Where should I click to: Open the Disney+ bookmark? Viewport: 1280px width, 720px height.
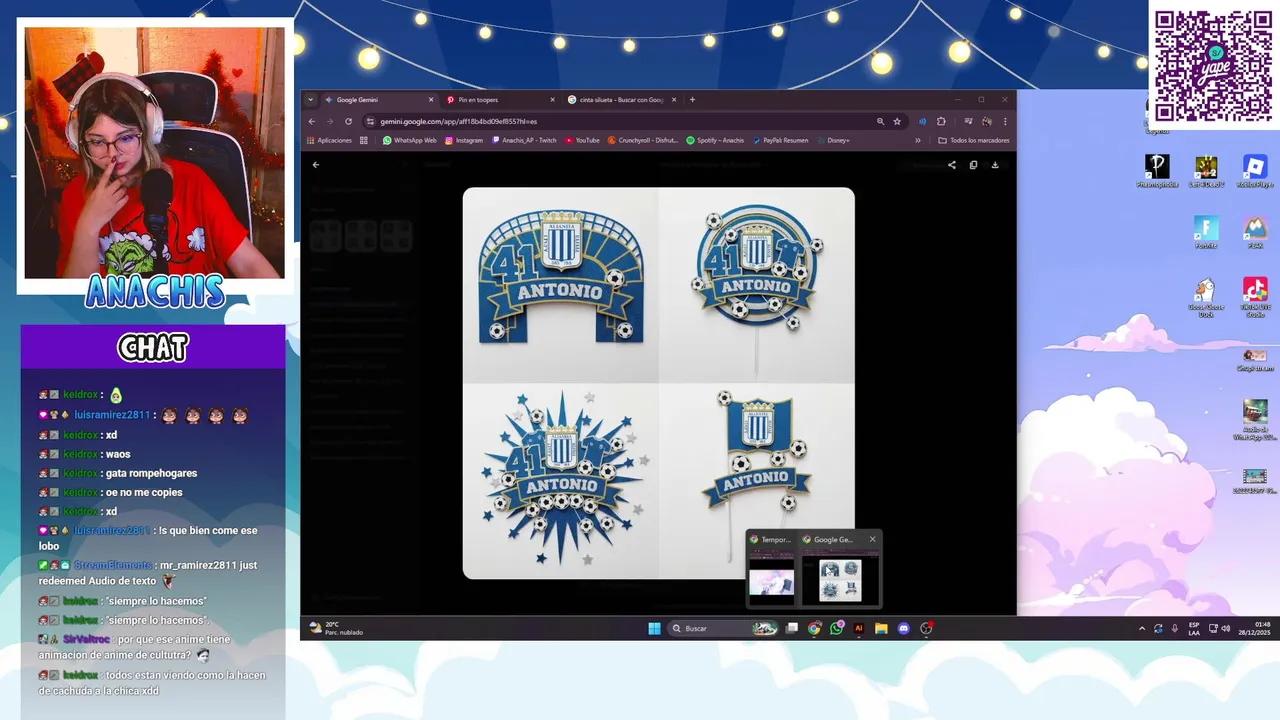(x=833, y=140)
